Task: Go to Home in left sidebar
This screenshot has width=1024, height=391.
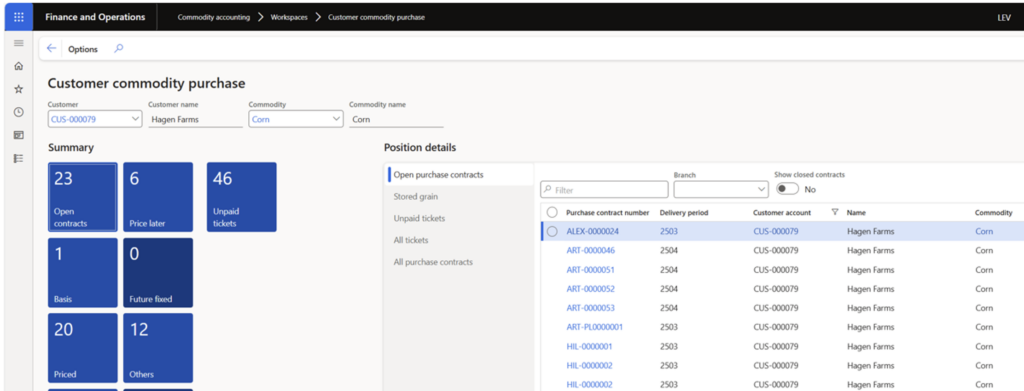Action: click(18, 66)
